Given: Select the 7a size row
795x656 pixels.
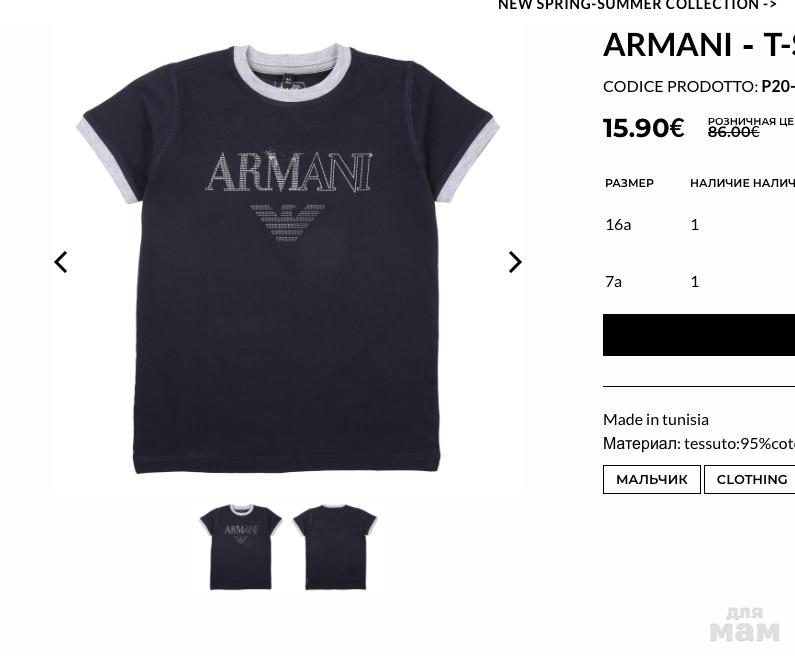Looking at the screenshot, I should (x=699, y=281).
